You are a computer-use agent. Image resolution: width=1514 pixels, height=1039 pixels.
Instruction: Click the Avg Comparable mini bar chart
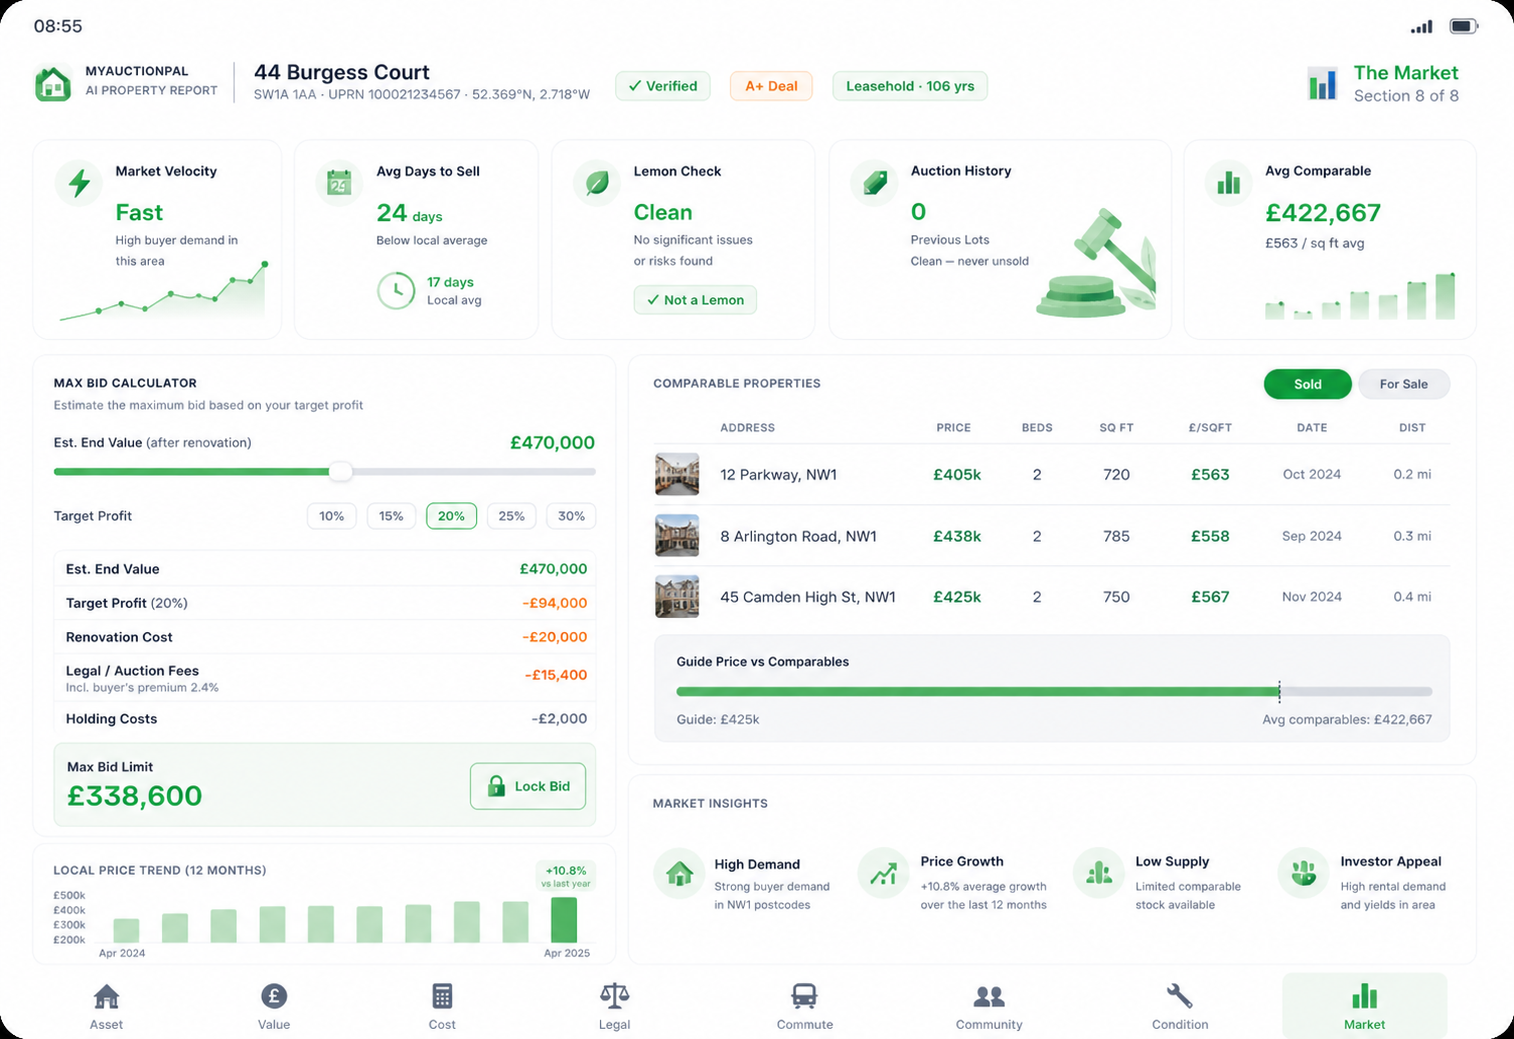point(1360,296)
